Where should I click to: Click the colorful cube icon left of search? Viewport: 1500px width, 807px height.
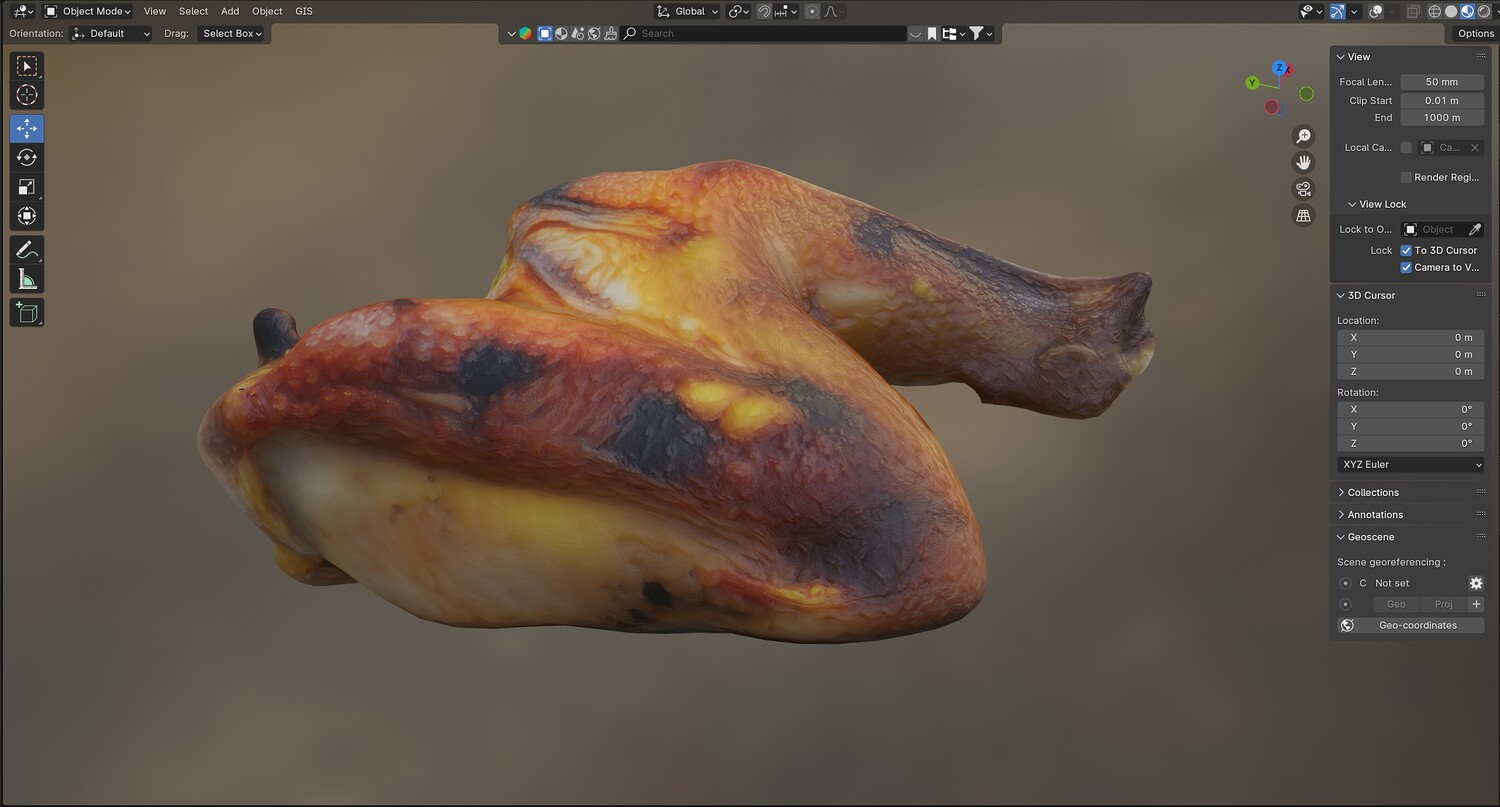point(525,33)
